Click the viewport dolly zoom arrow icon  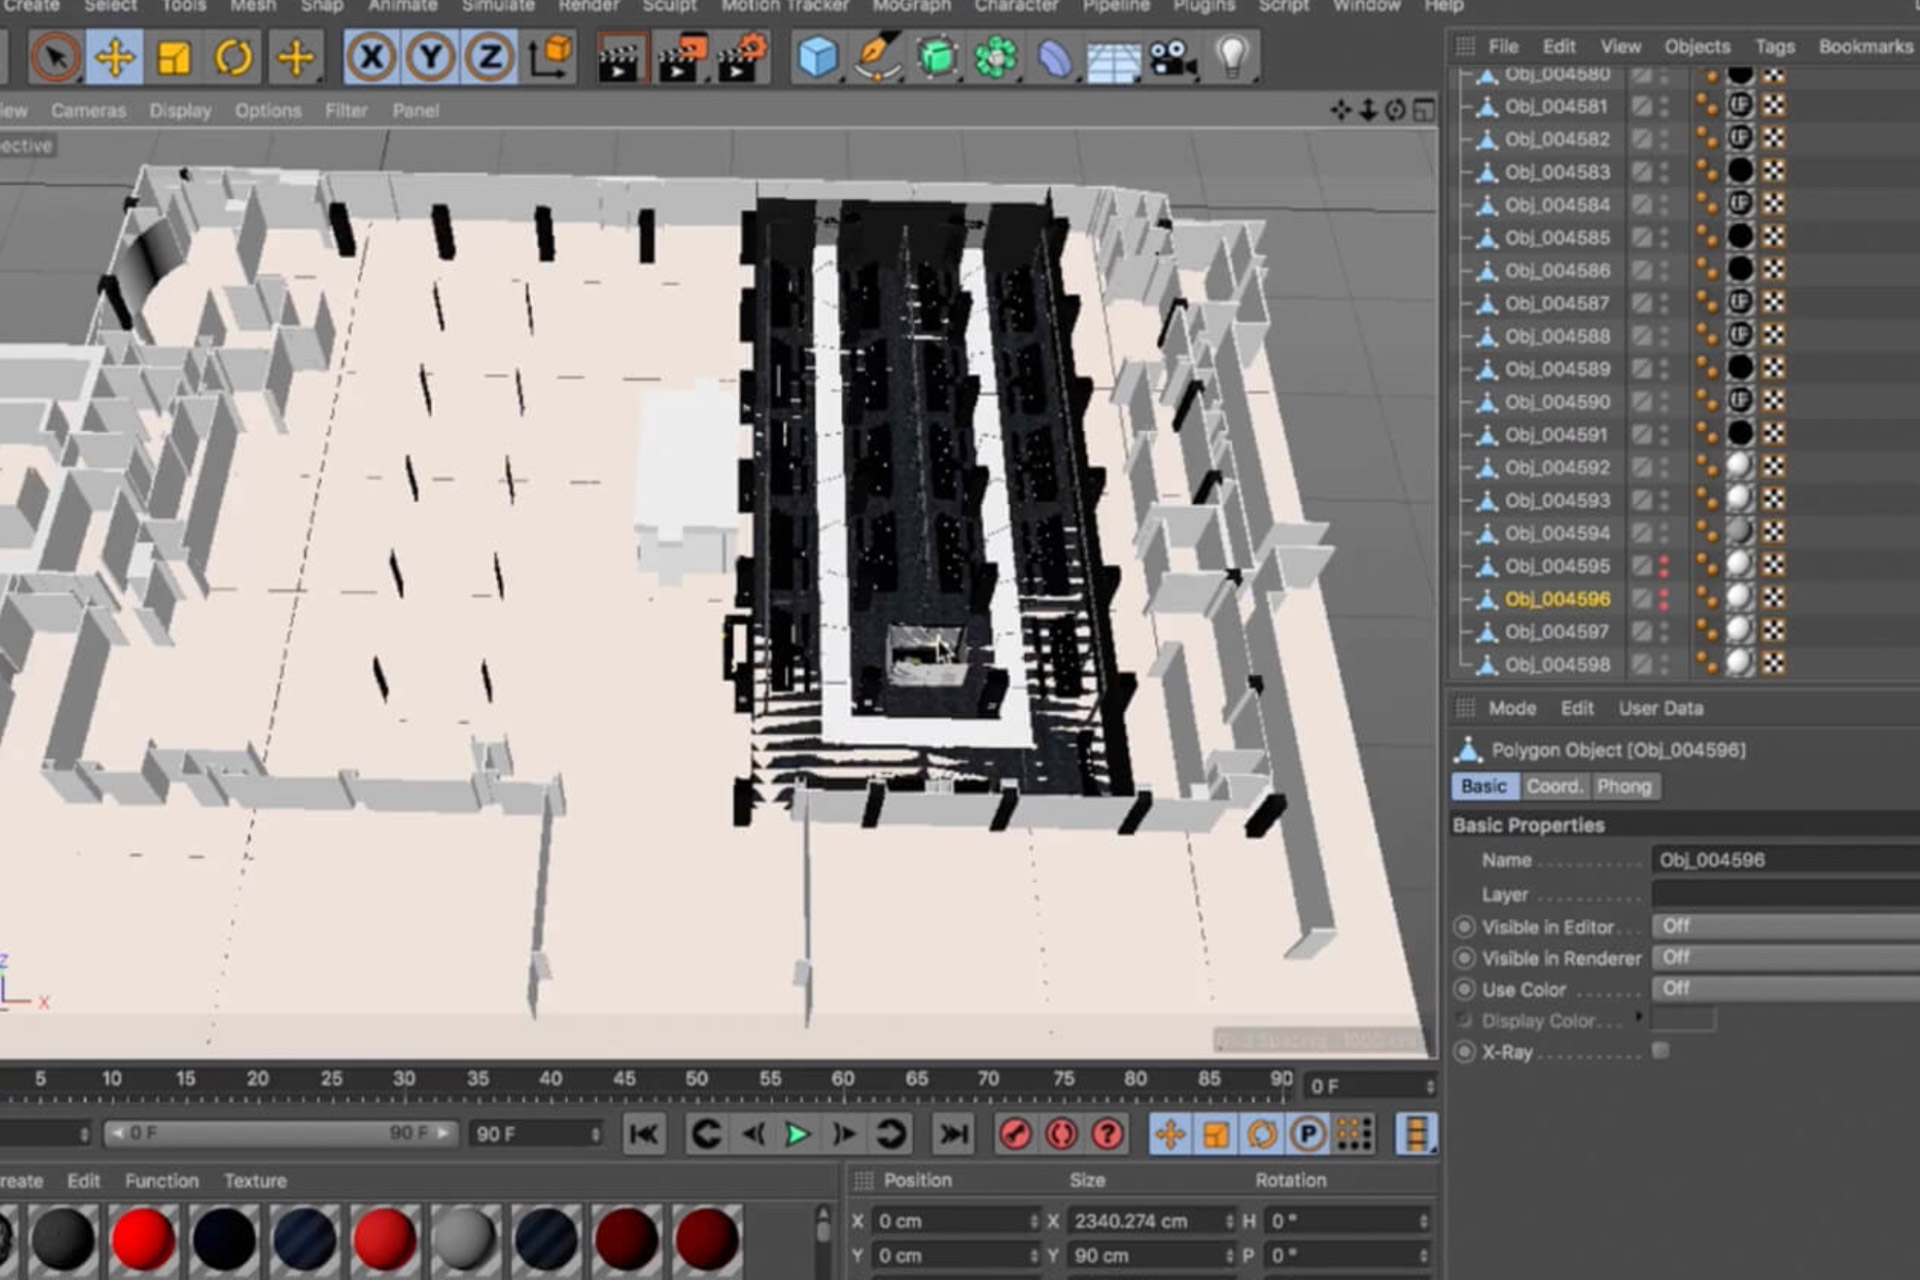1368,110
